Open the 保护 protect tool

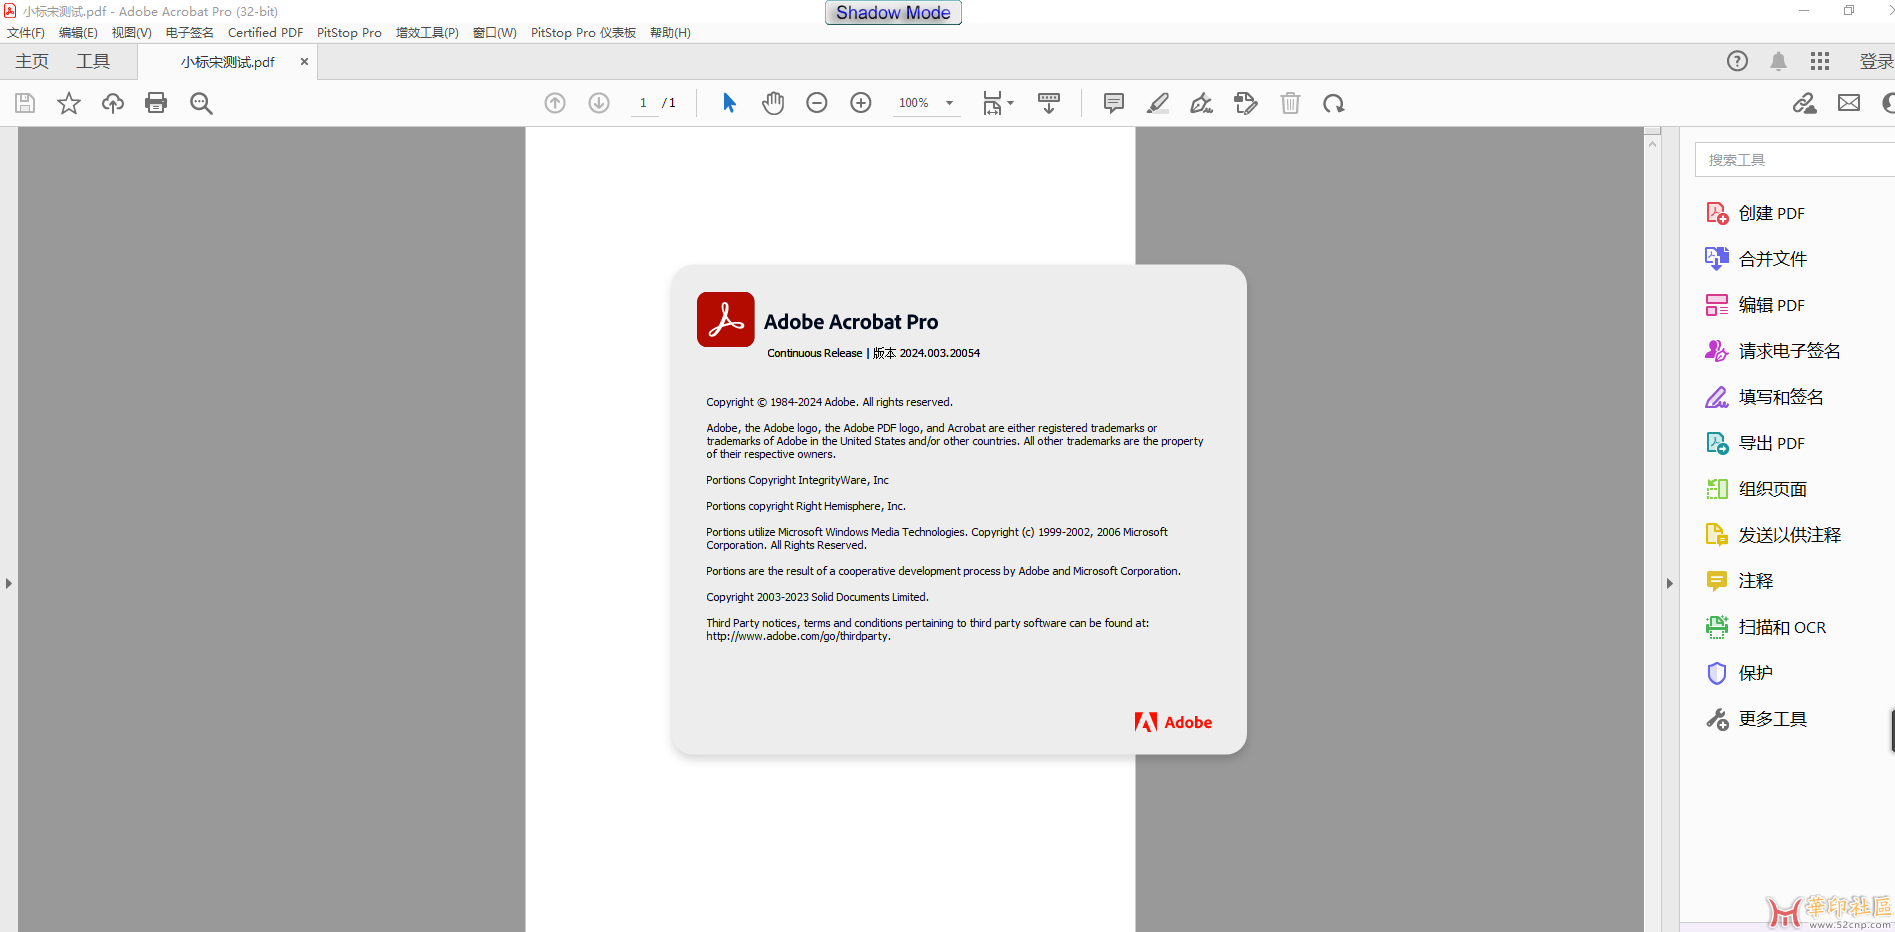[x=1739, y=673]
